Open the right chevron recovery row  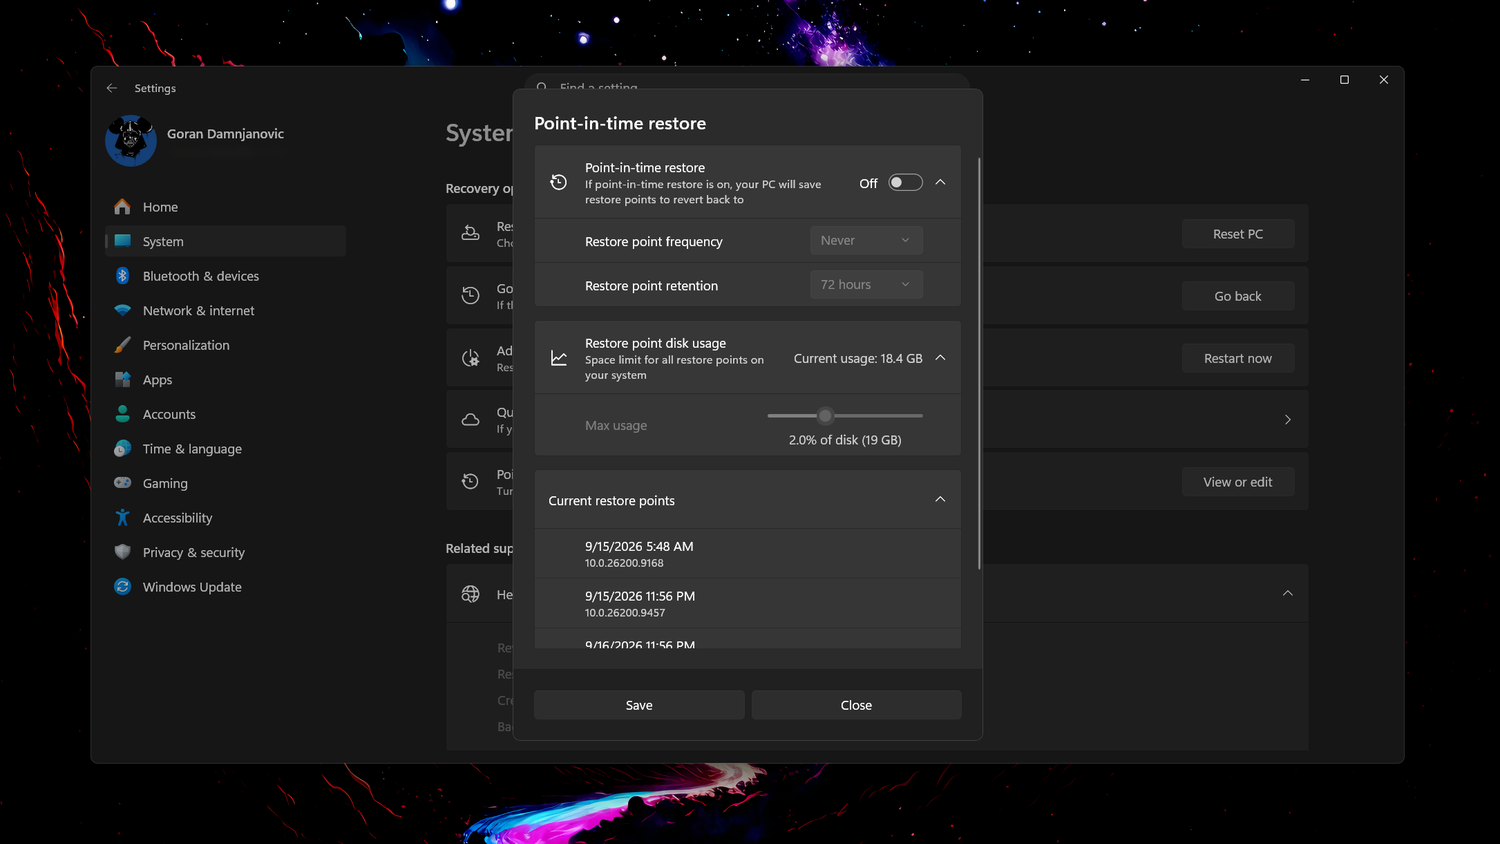1287,420
